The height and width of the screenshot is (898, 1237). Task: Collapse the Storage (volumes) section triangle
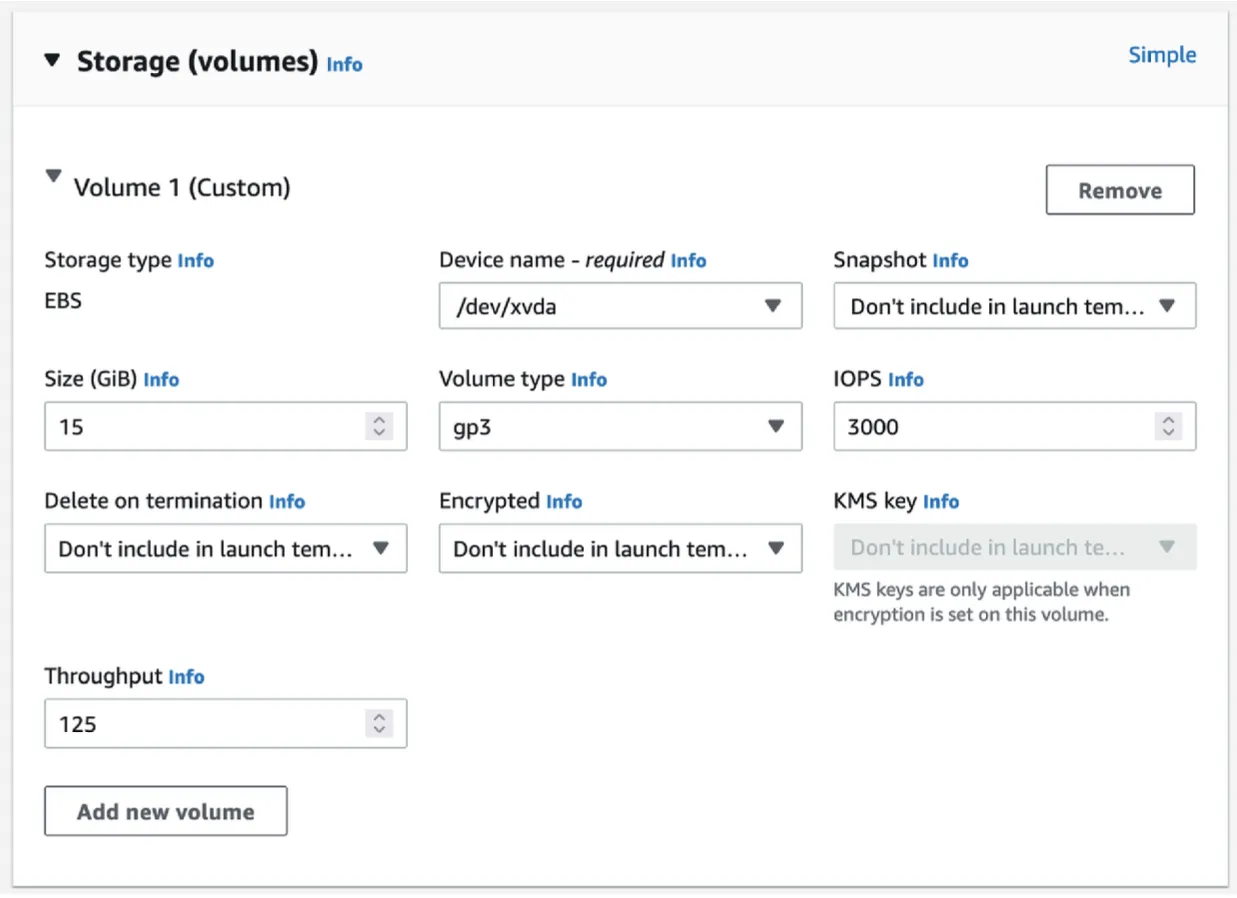tap(53, 61)
